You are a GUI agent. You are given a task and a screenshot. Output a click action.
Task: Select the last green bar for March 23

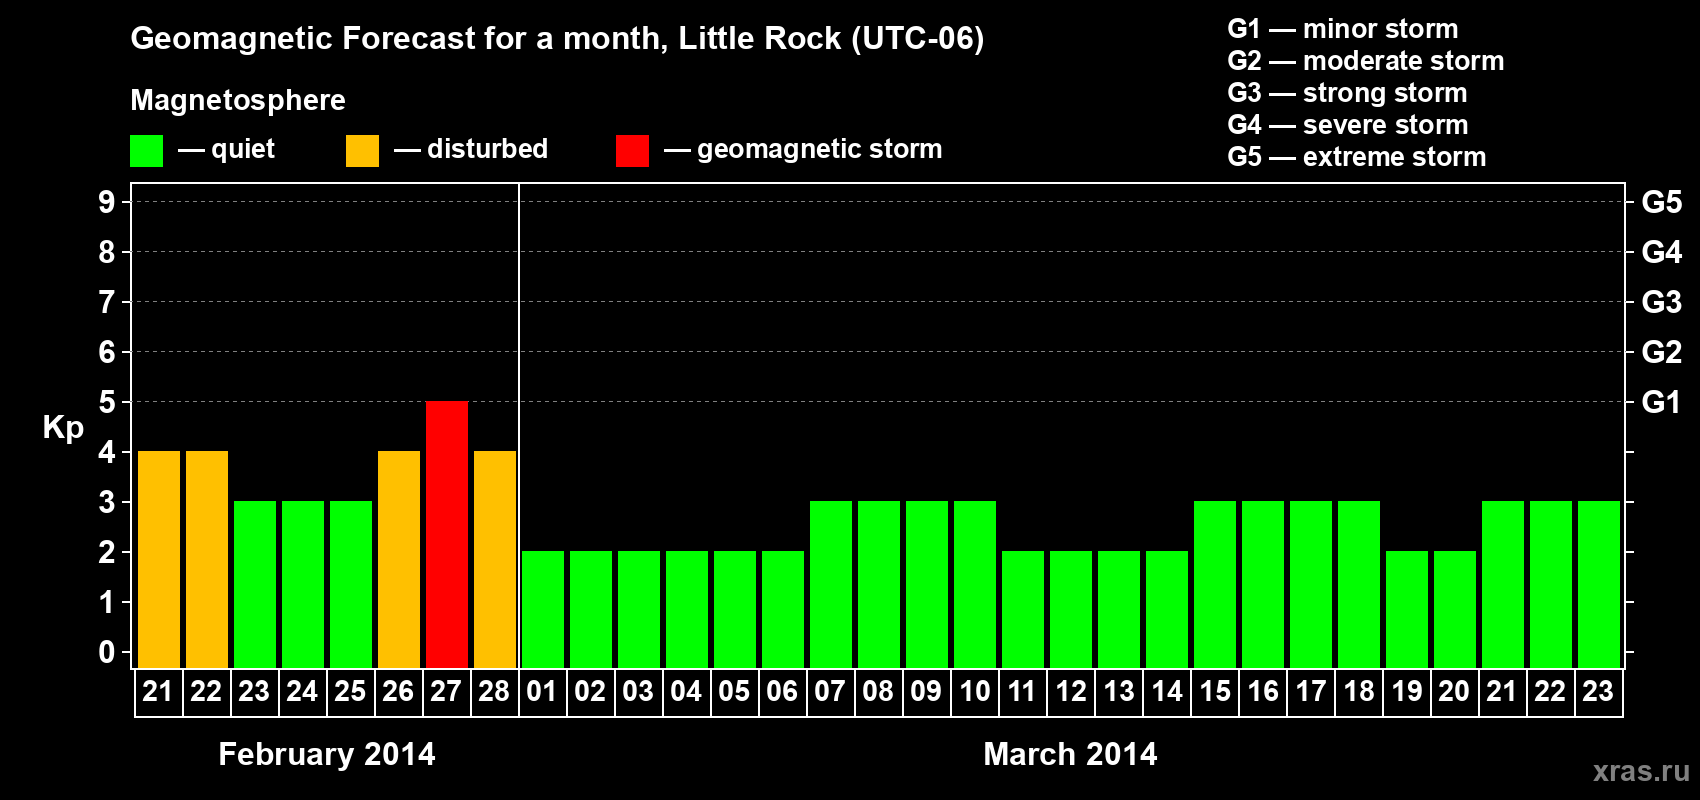pyautogui.click(x=1599, y=584)
